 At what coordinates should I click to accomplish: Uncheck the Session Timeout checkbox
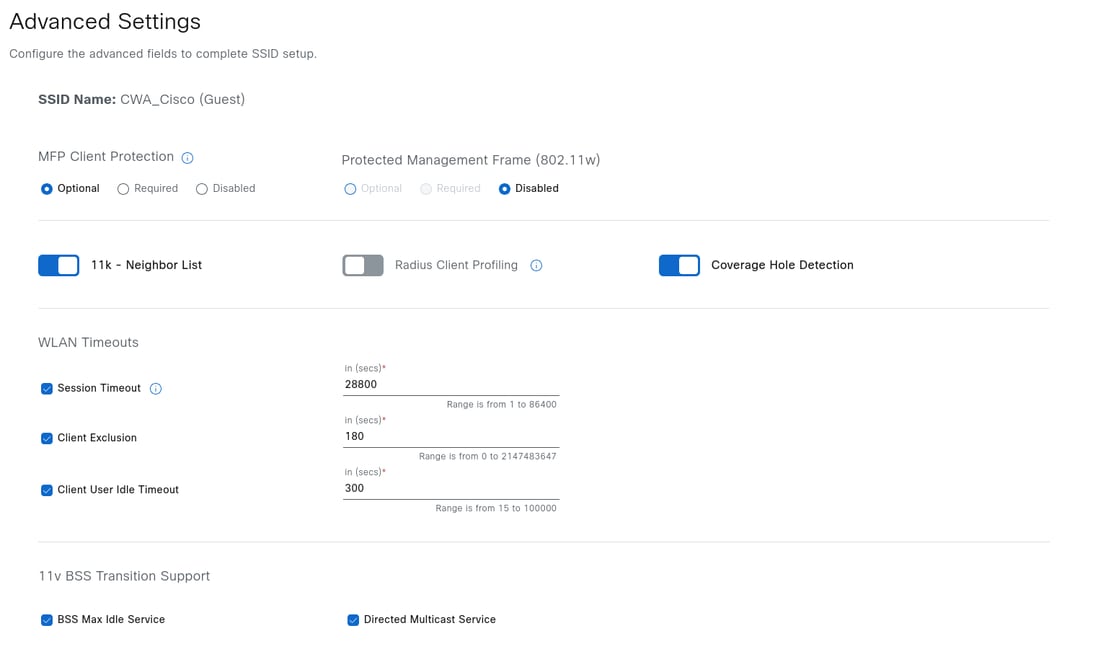[47, 389]
